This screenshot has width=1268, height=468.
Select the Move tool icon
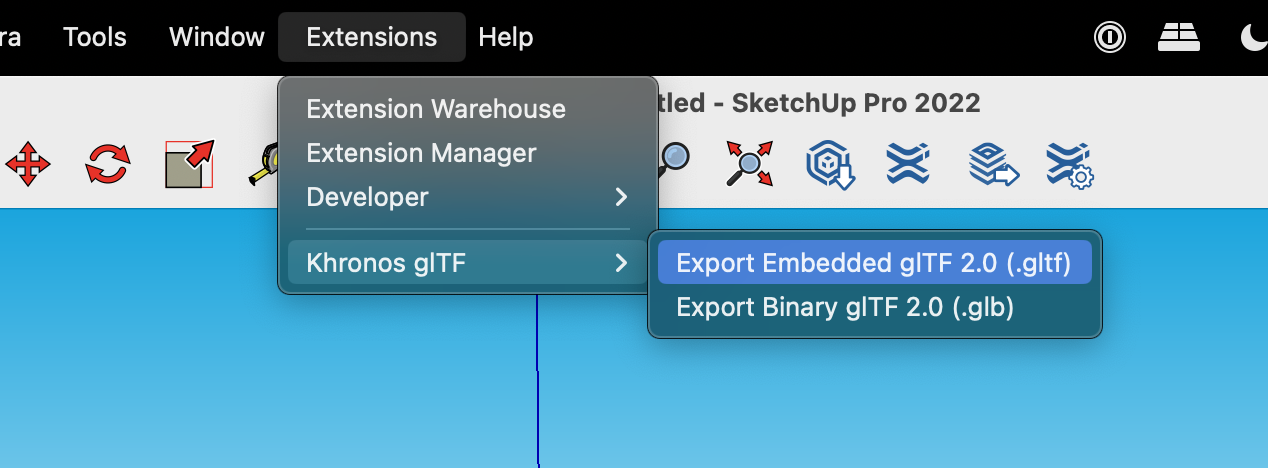click(x=28, y=163)
